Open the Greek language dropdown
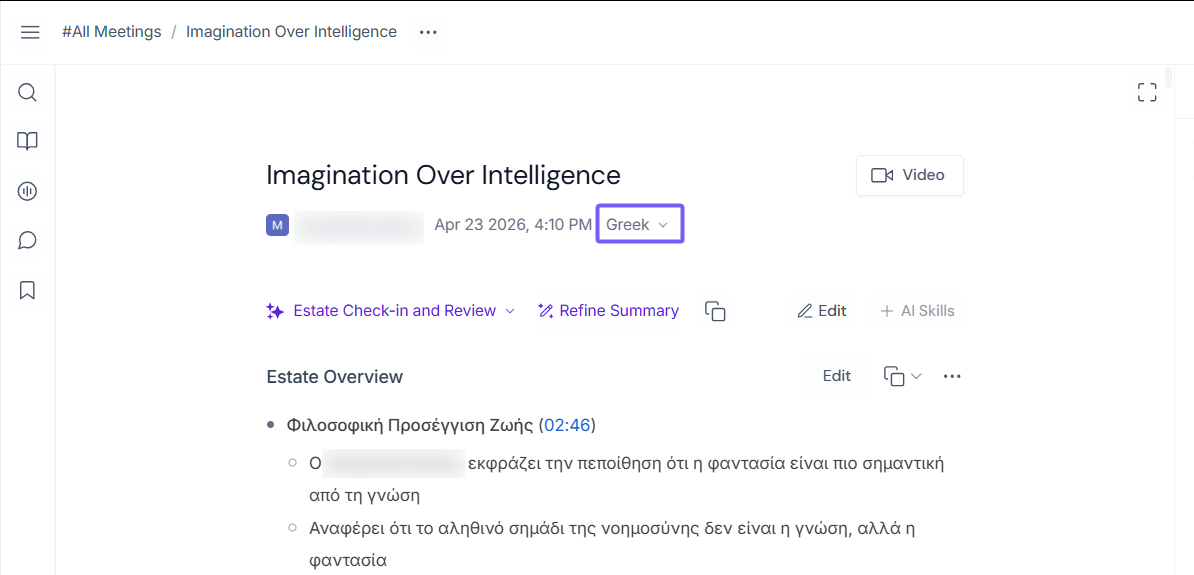 tap(639, 225)
